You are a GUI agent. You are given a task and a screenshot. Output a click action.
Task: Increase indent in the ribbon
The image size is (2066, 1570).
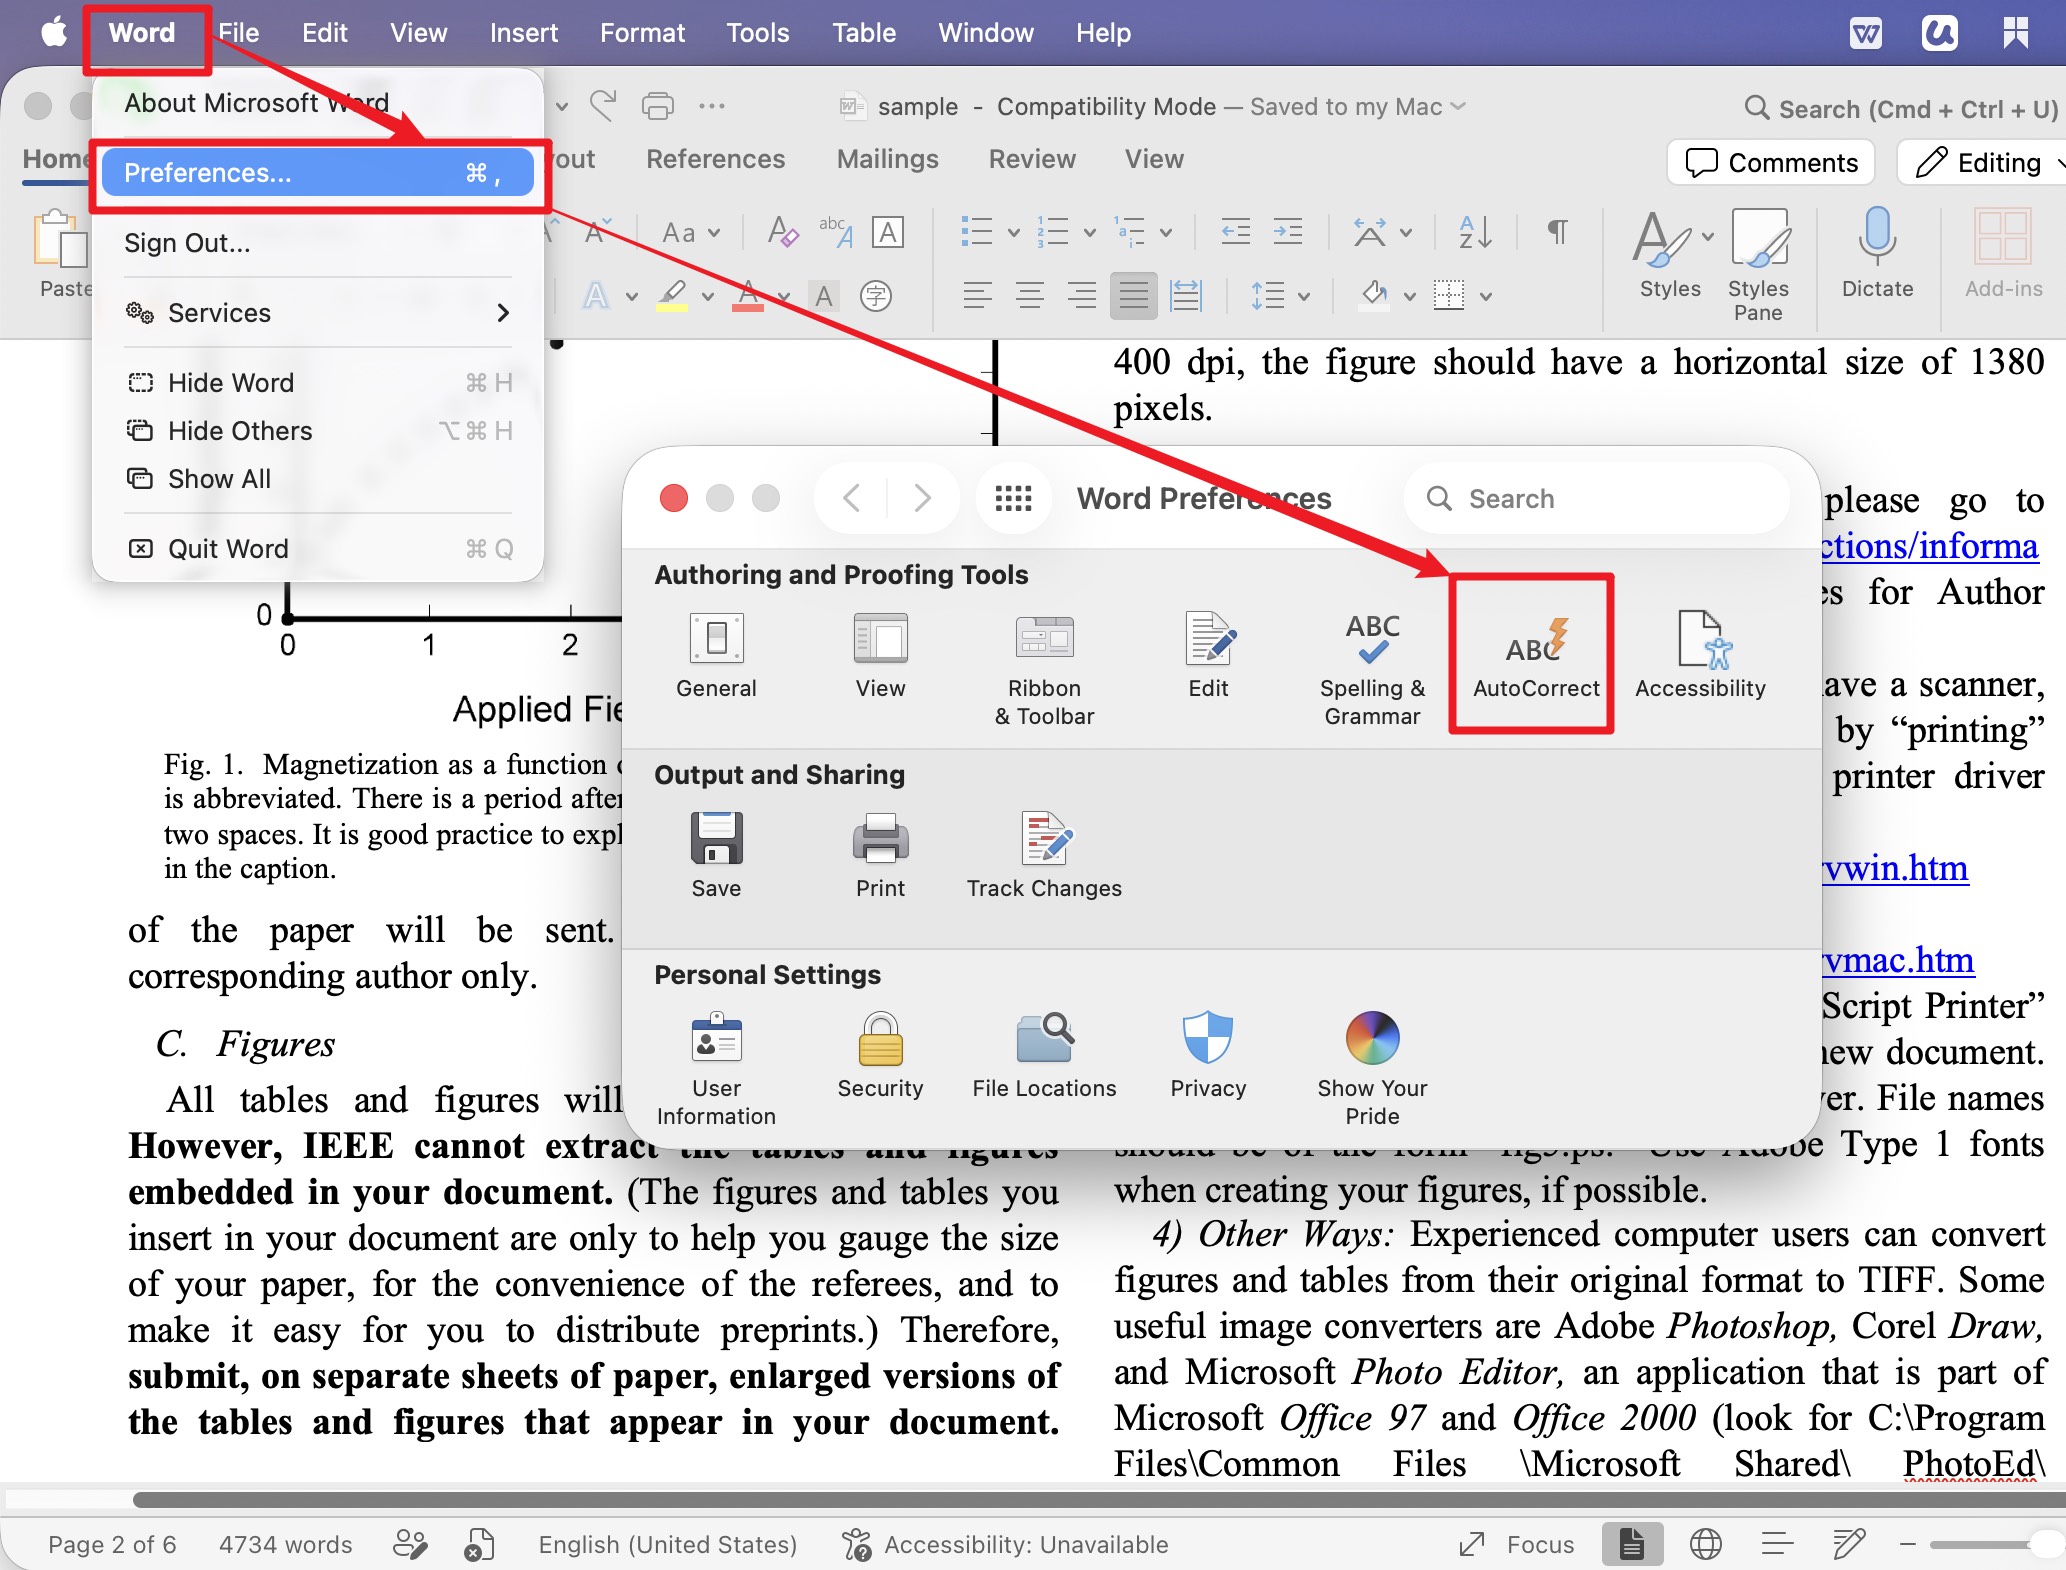[x=1287, y=233]
